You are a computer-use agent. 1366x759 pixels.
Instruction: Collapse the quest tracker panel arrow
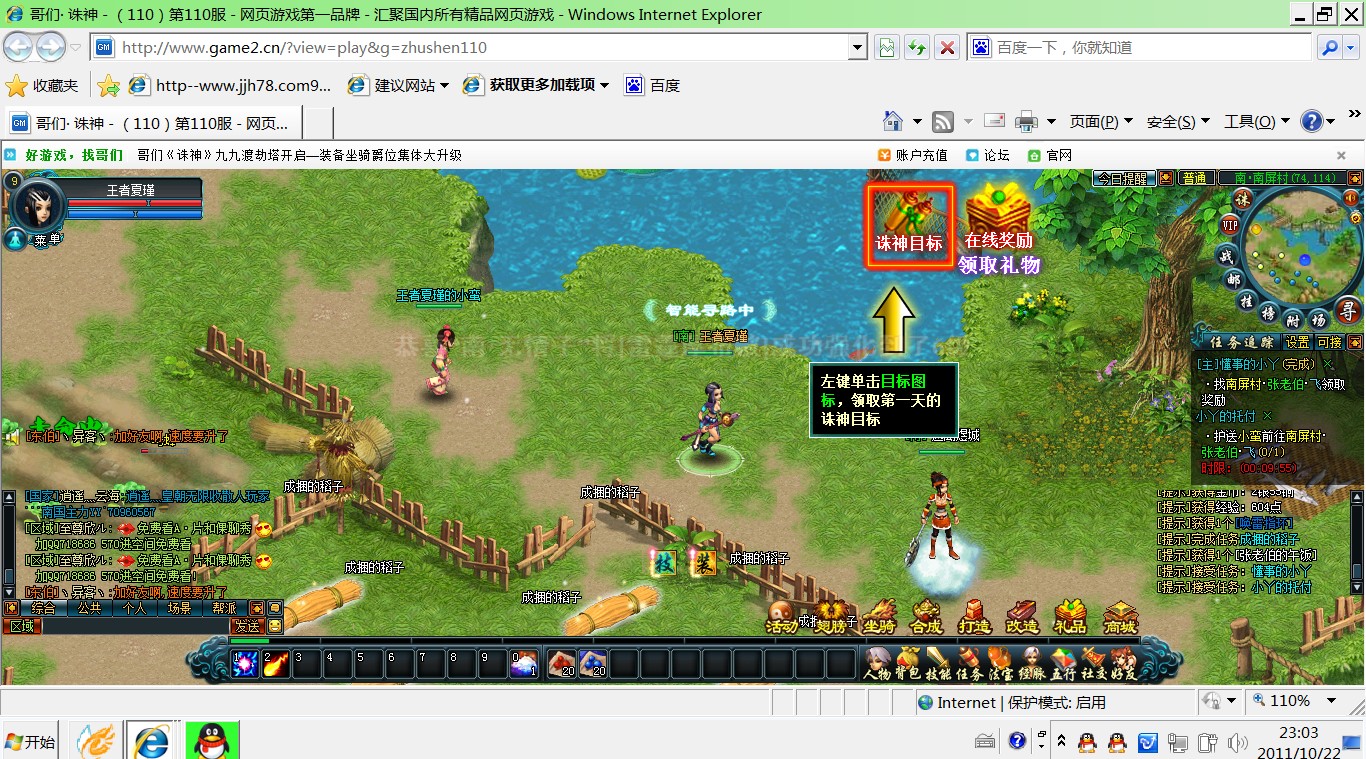point(1354,342)
